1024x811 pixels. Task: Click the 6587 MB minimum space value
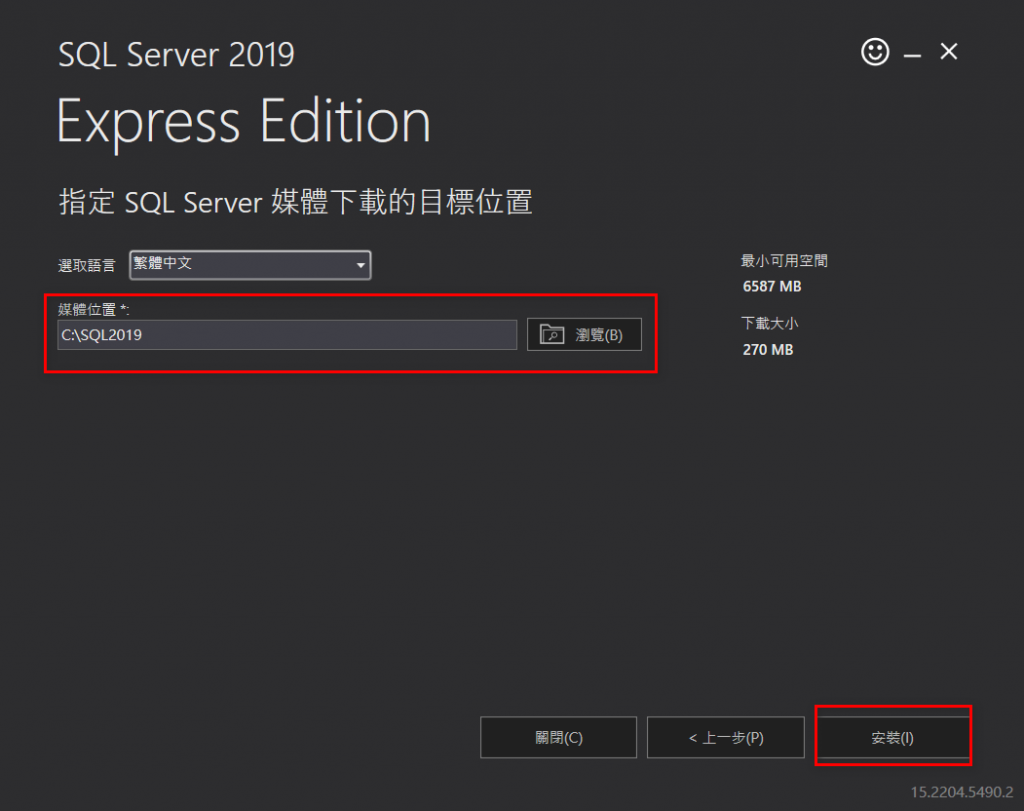pyautogui.click(x=772, y=287)
